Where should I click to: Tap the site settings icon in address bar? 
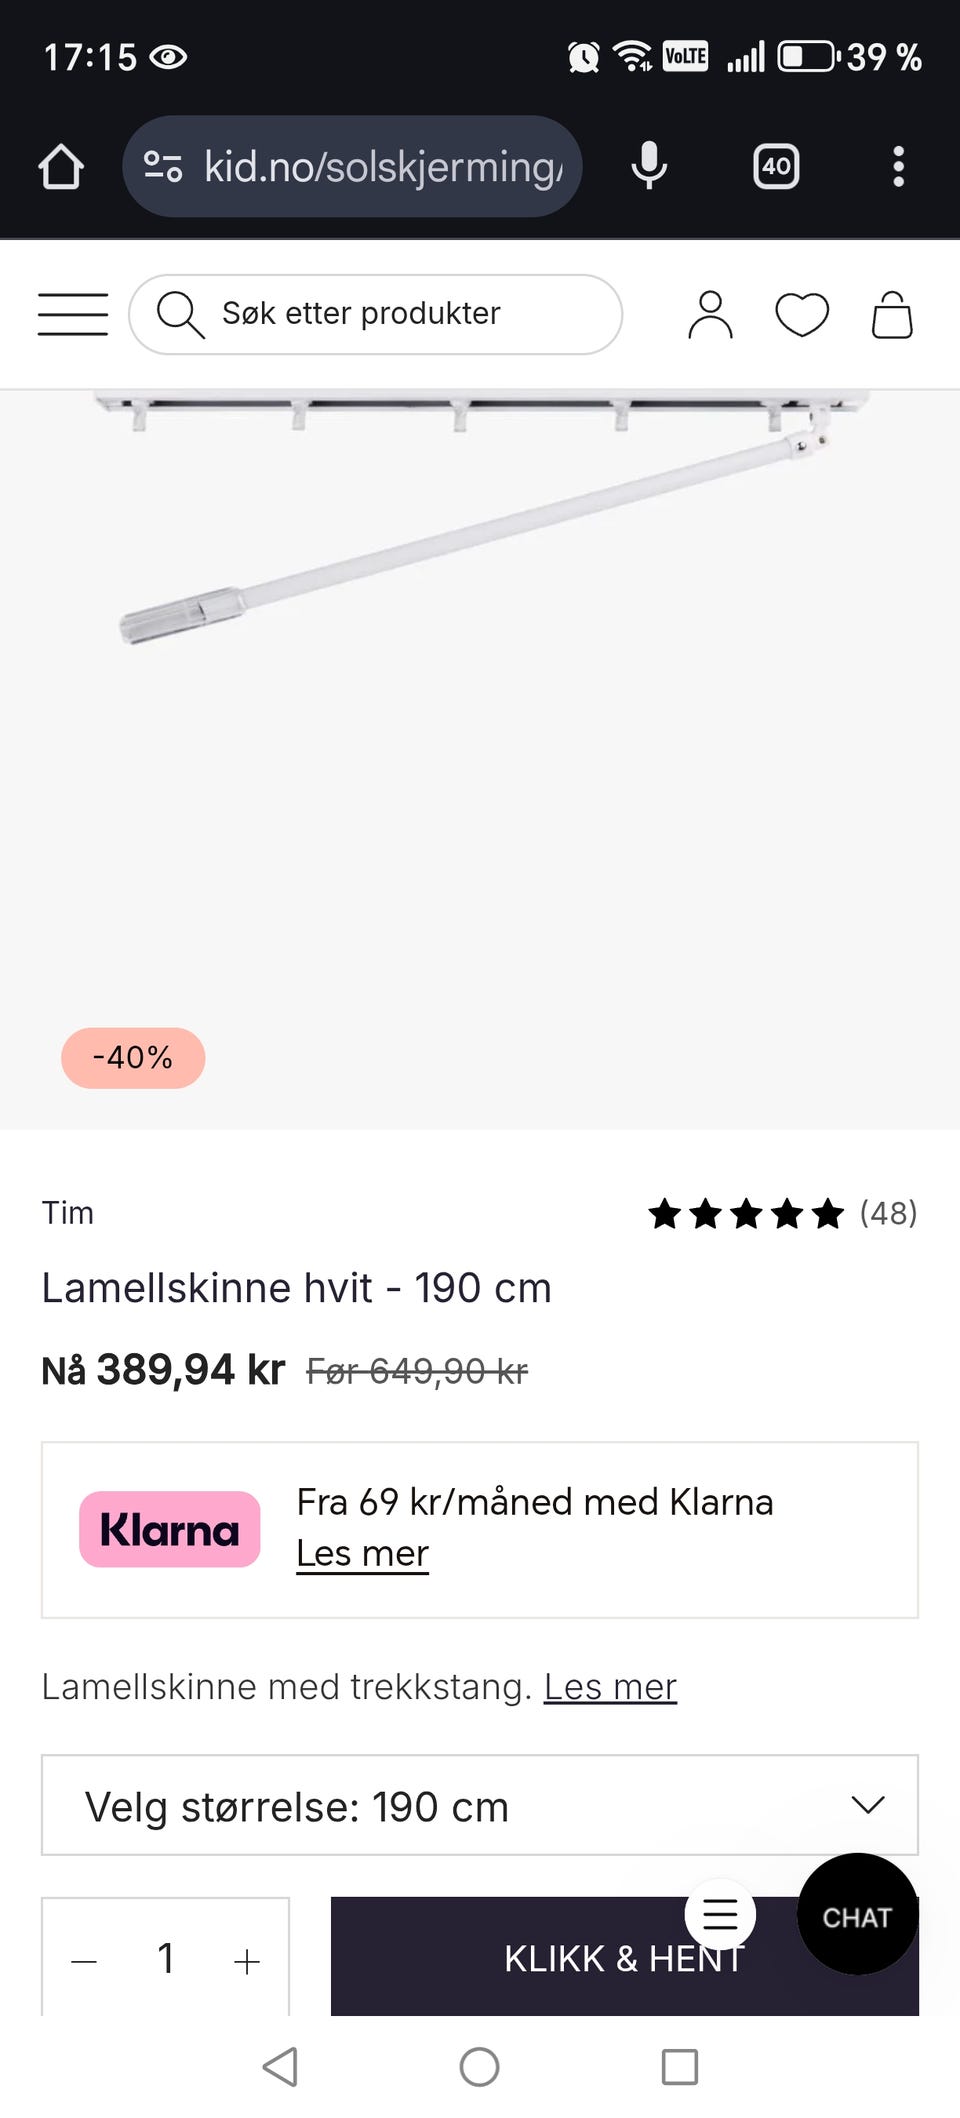click(x=163, y=166)
